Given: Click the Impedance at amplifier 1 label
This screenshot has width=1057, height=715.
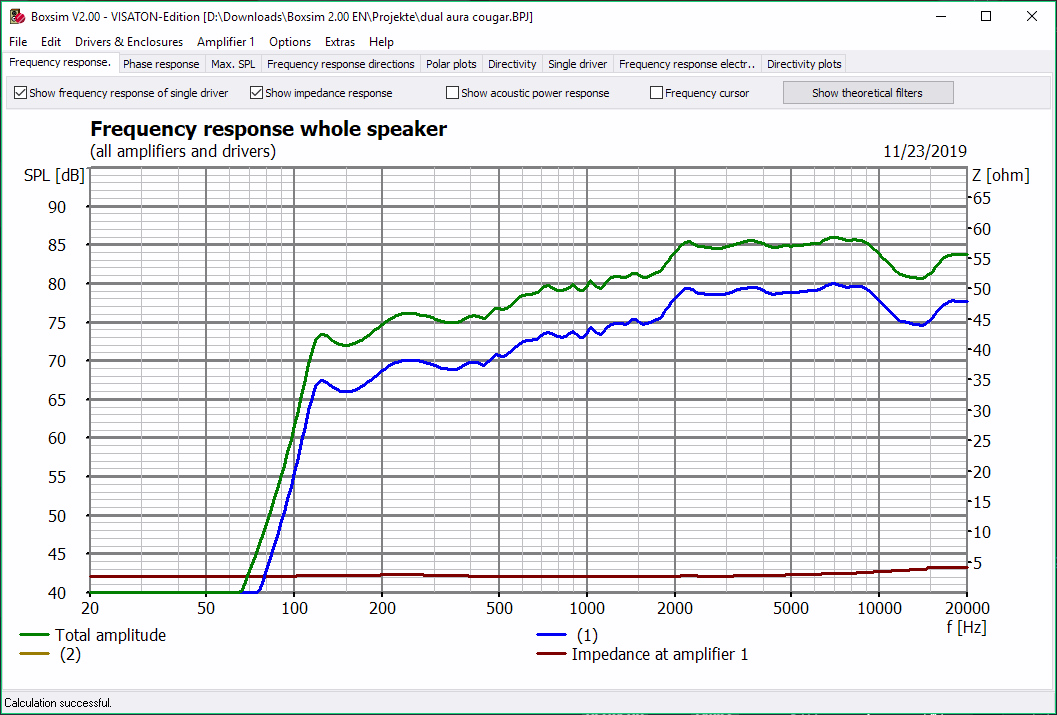Looking at the screenshot, I should (x=660, y=654).
